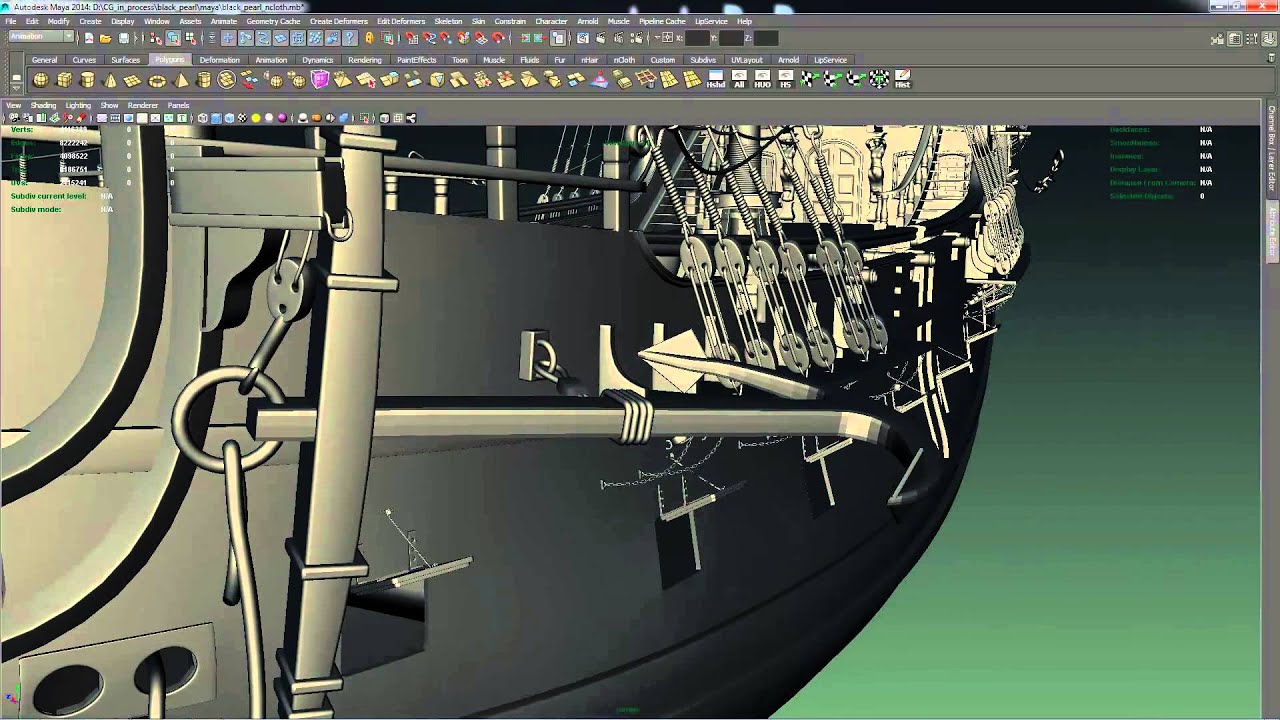Image resolution: width=1280 pixels, height=720 pixels.
Task: Switch to the UVLayout shelf tab
Action: [747, 60]
